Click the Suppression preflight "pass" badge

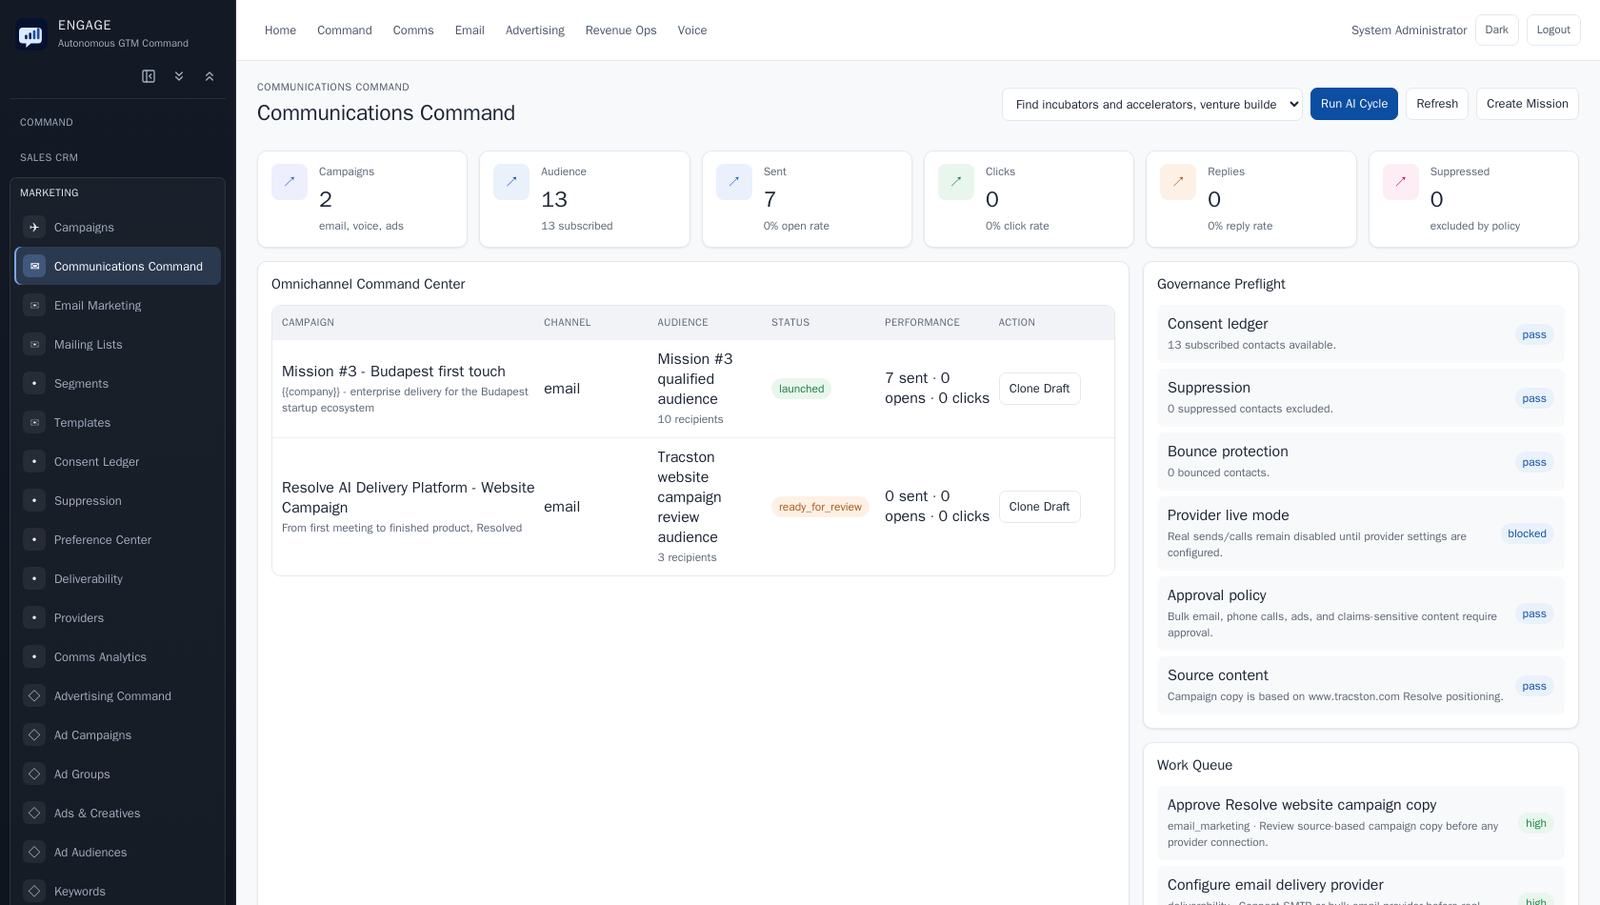tap(1534, 398)
